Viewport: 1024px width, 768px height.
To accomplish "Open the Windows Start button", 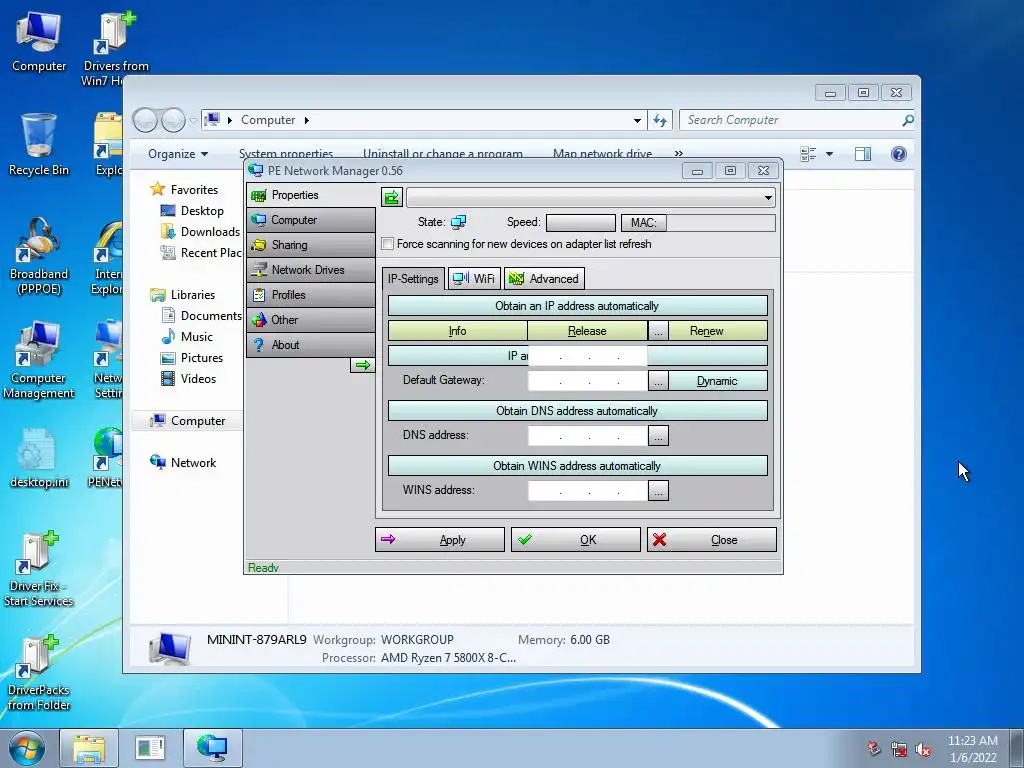I will 27,748.
